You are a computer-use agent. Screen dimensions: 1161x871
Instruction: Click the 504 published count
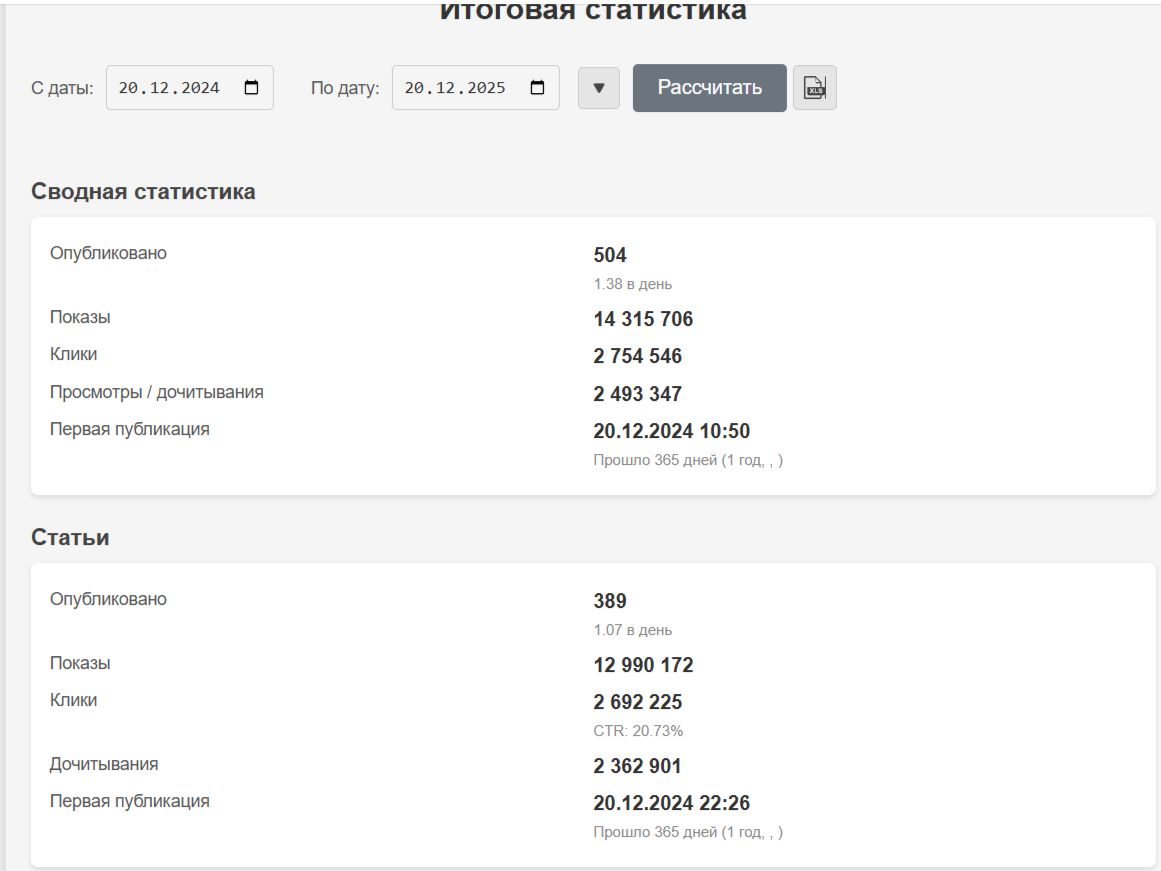(610, 255)
